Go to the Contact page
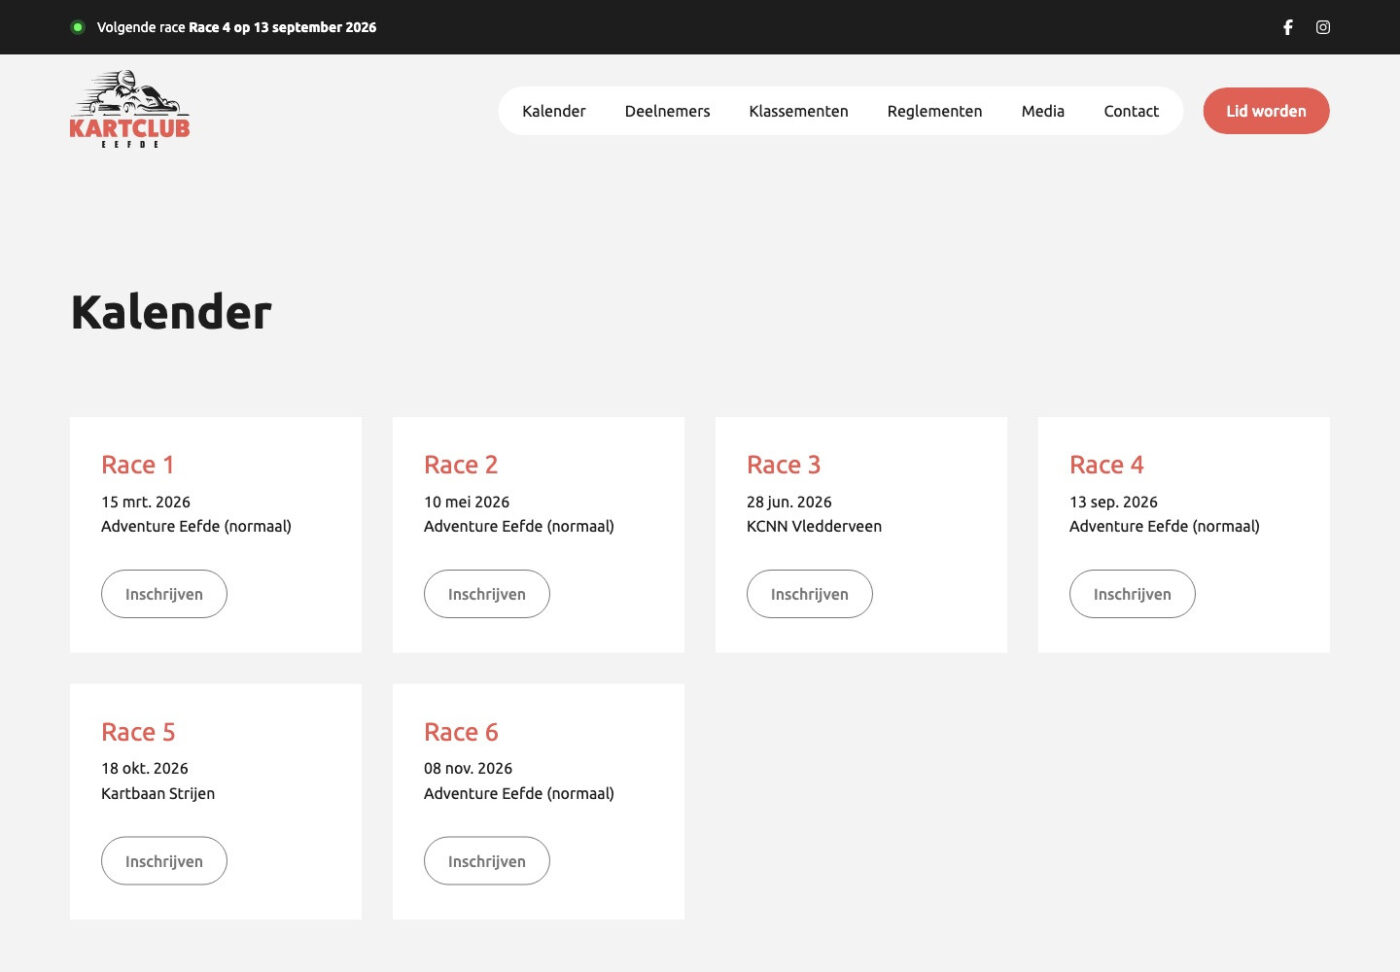 pos(1131,111)
